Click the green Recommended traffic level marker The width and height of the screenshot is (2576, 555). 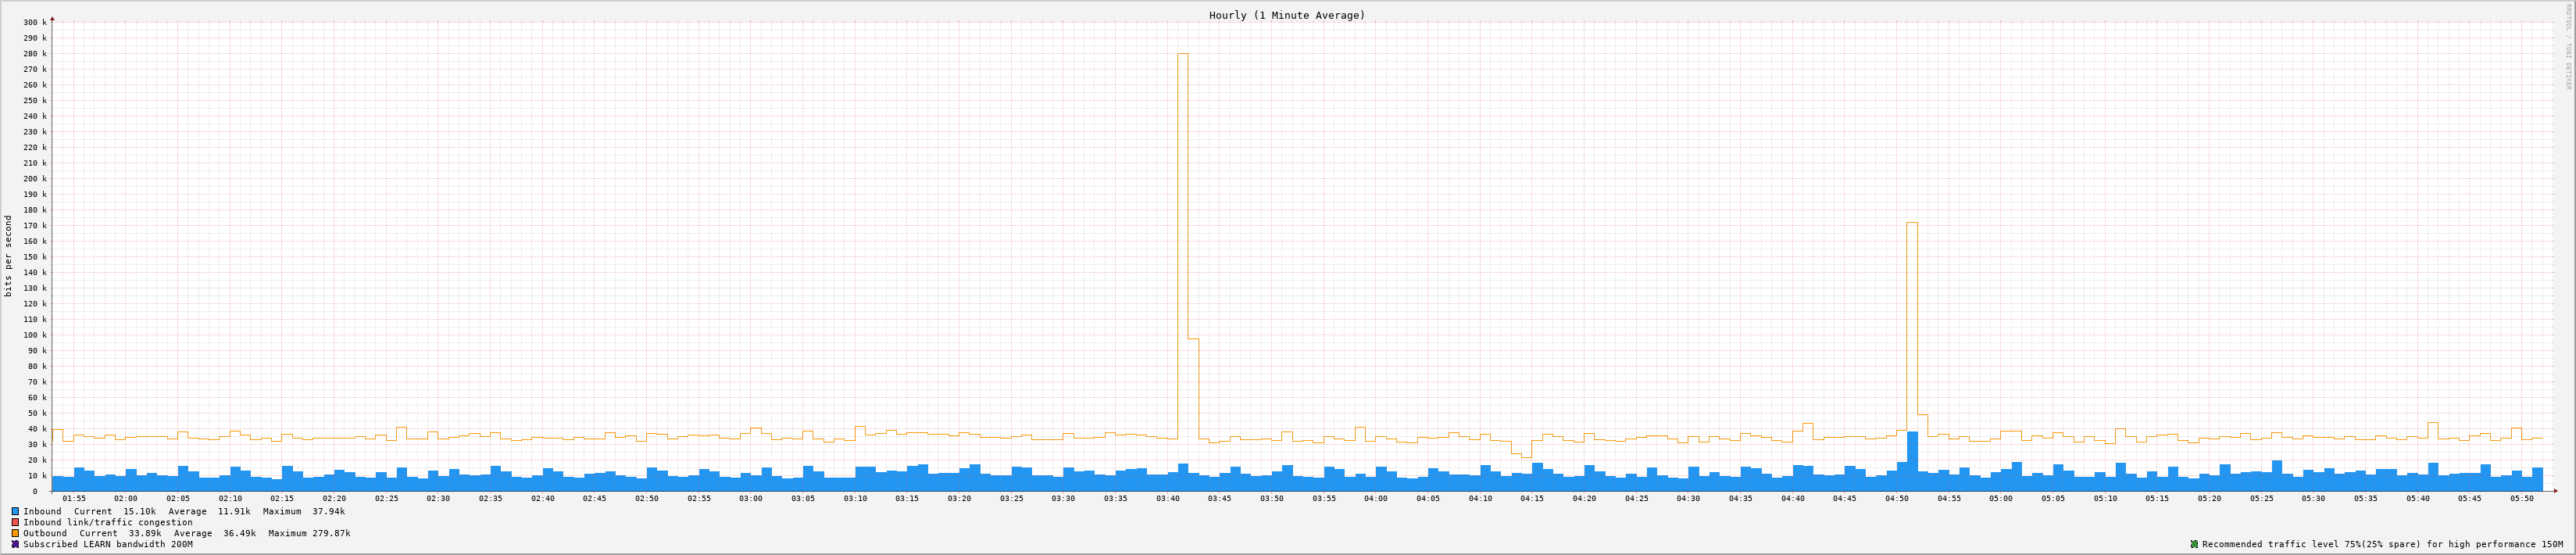(x=2194, y=544)
